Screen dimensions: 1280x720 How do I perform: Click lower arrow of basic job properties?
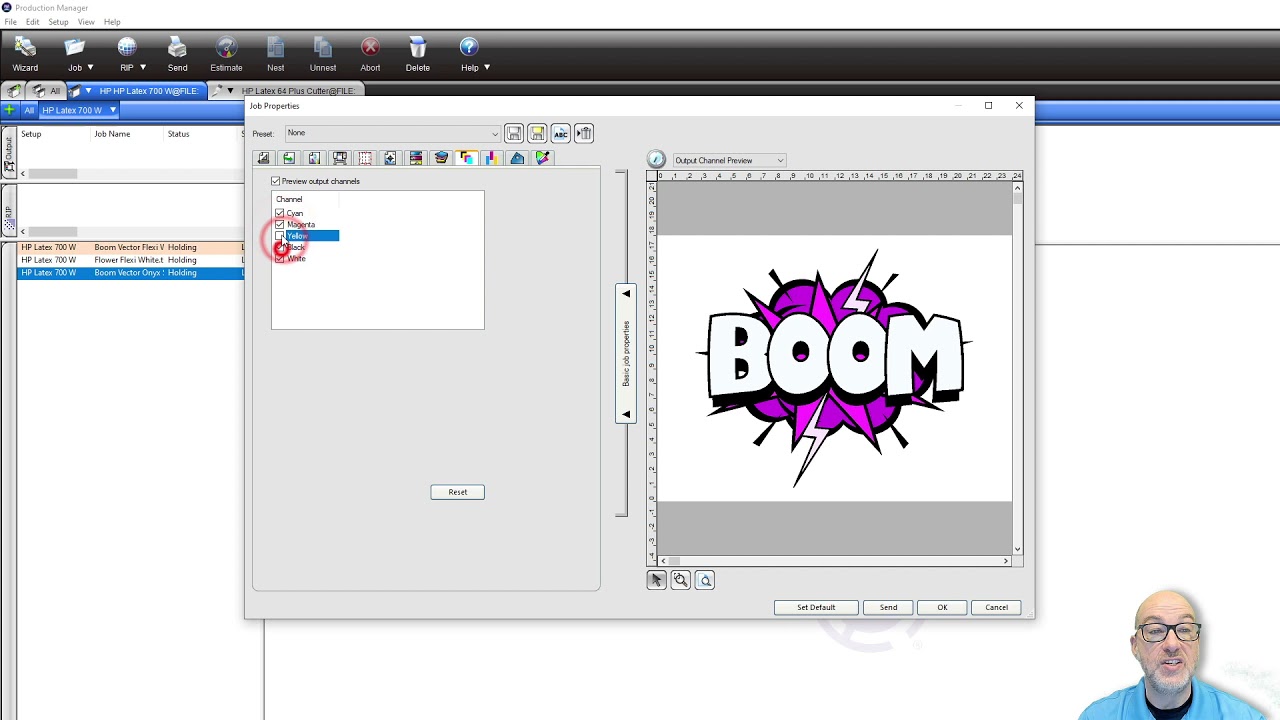626,414
